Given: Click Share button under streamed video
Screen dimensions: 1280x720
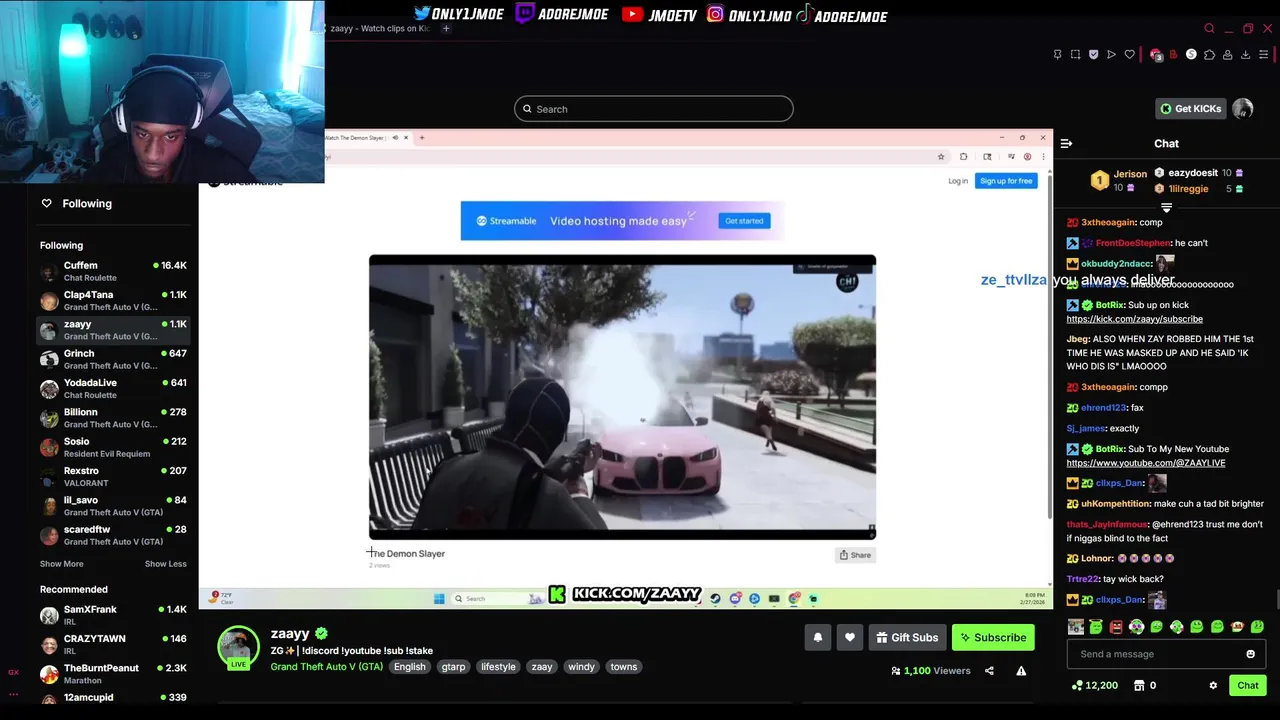Looking at the screenshot, I should pyautogui.click(x=855, y=555).
